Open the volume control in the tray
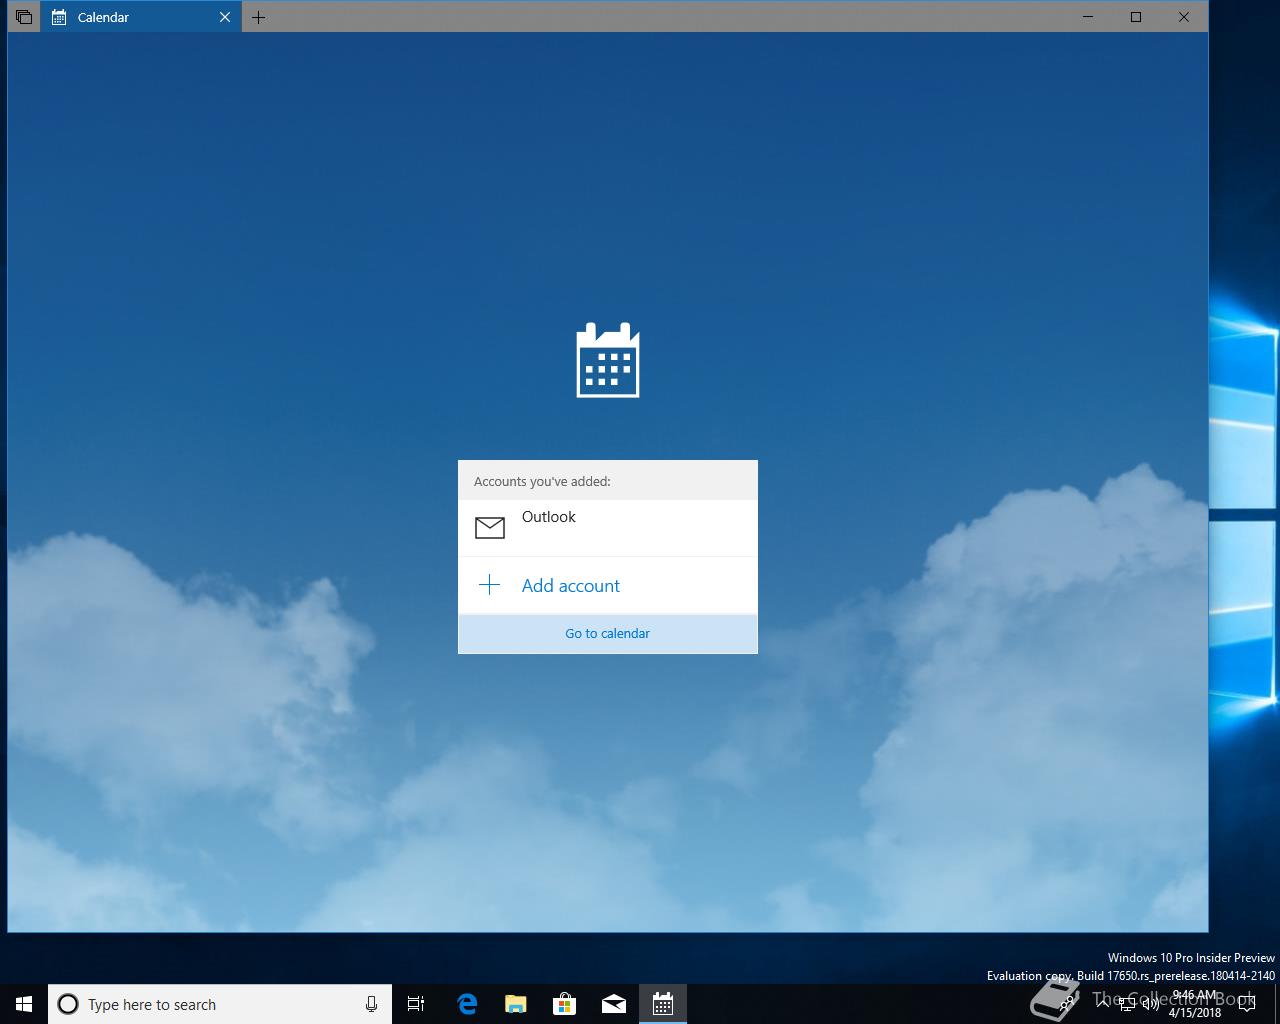 tap(1151, 1004)
